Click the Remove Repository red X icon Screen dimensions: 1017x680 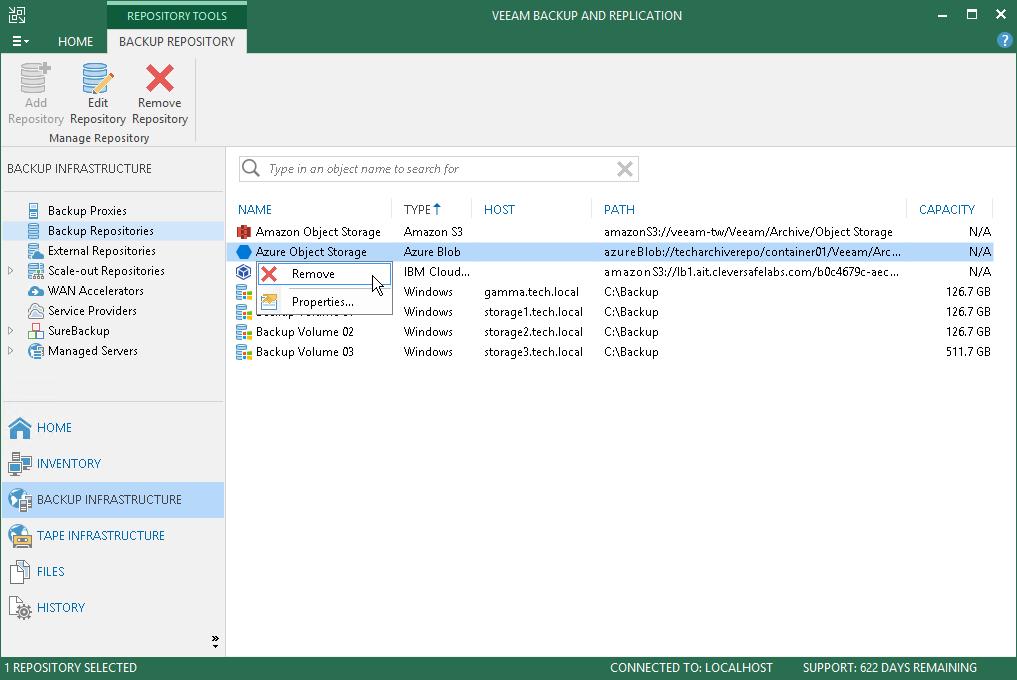coord(160,78)
